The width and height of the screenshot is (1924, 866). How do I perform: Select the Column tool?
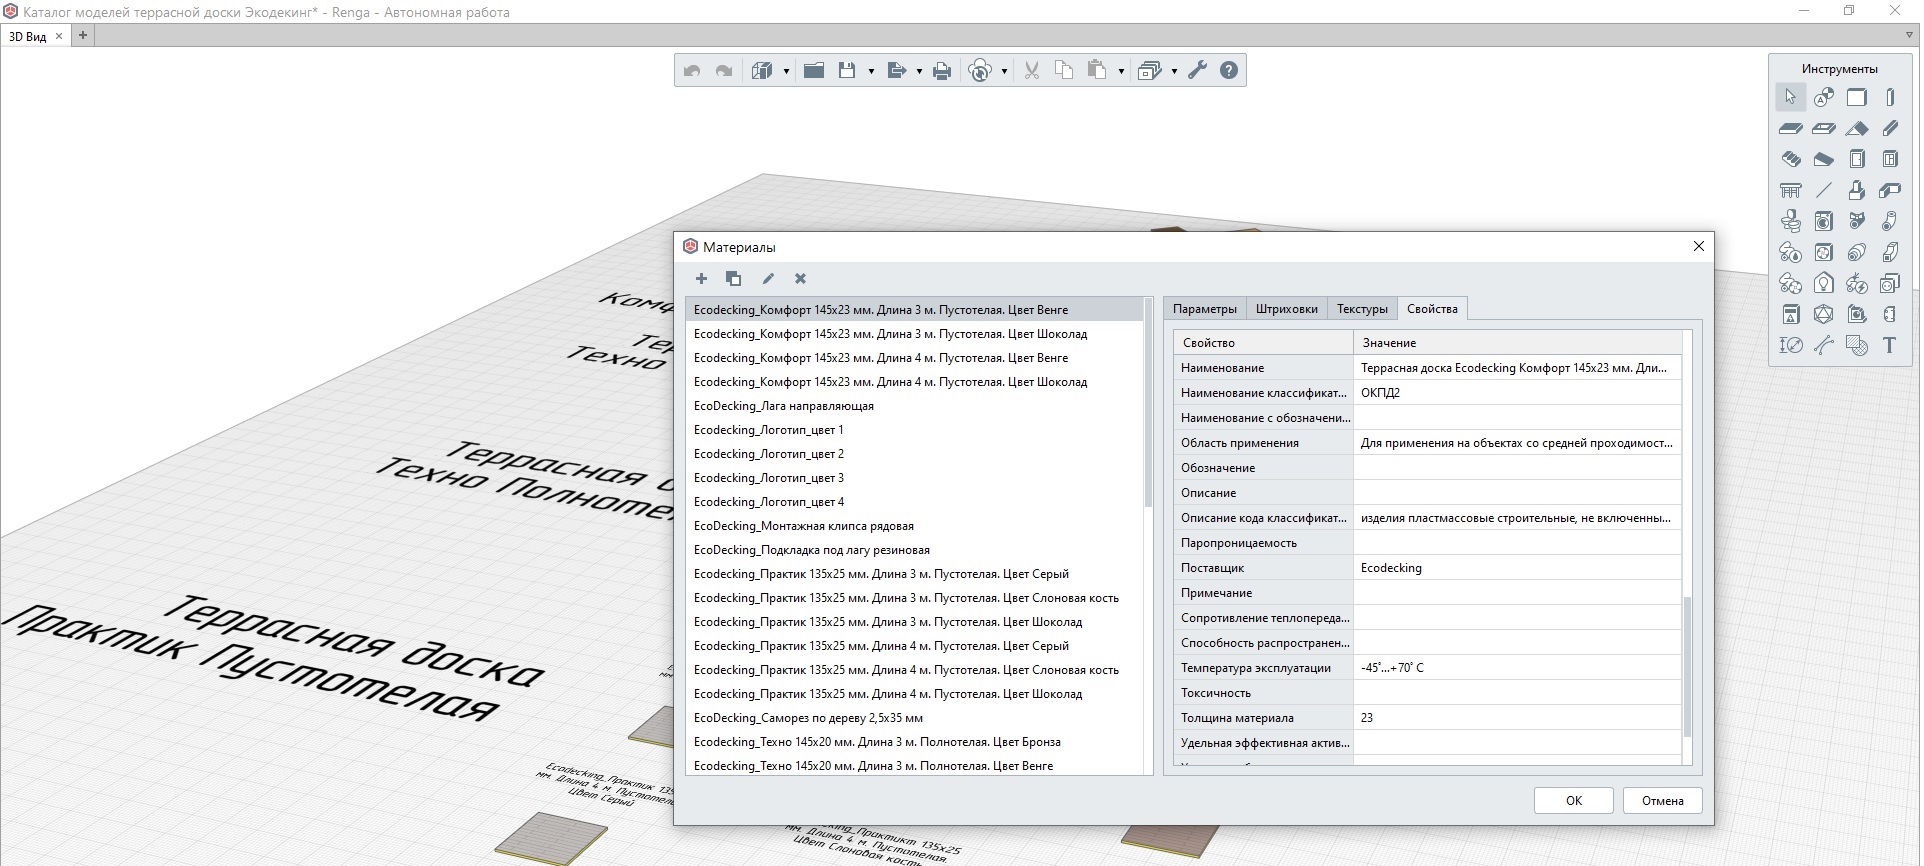tap(1890, 97)
